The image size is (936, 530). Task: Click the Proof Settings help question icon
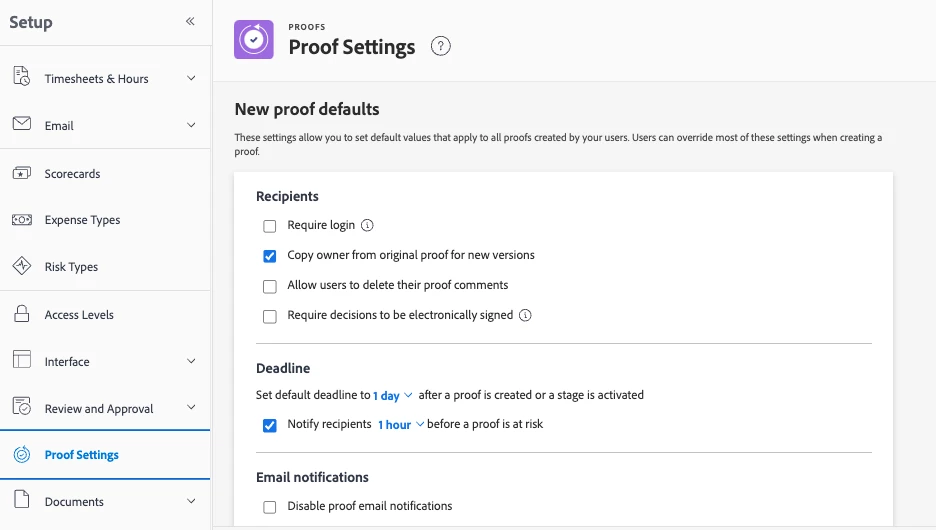440,46
